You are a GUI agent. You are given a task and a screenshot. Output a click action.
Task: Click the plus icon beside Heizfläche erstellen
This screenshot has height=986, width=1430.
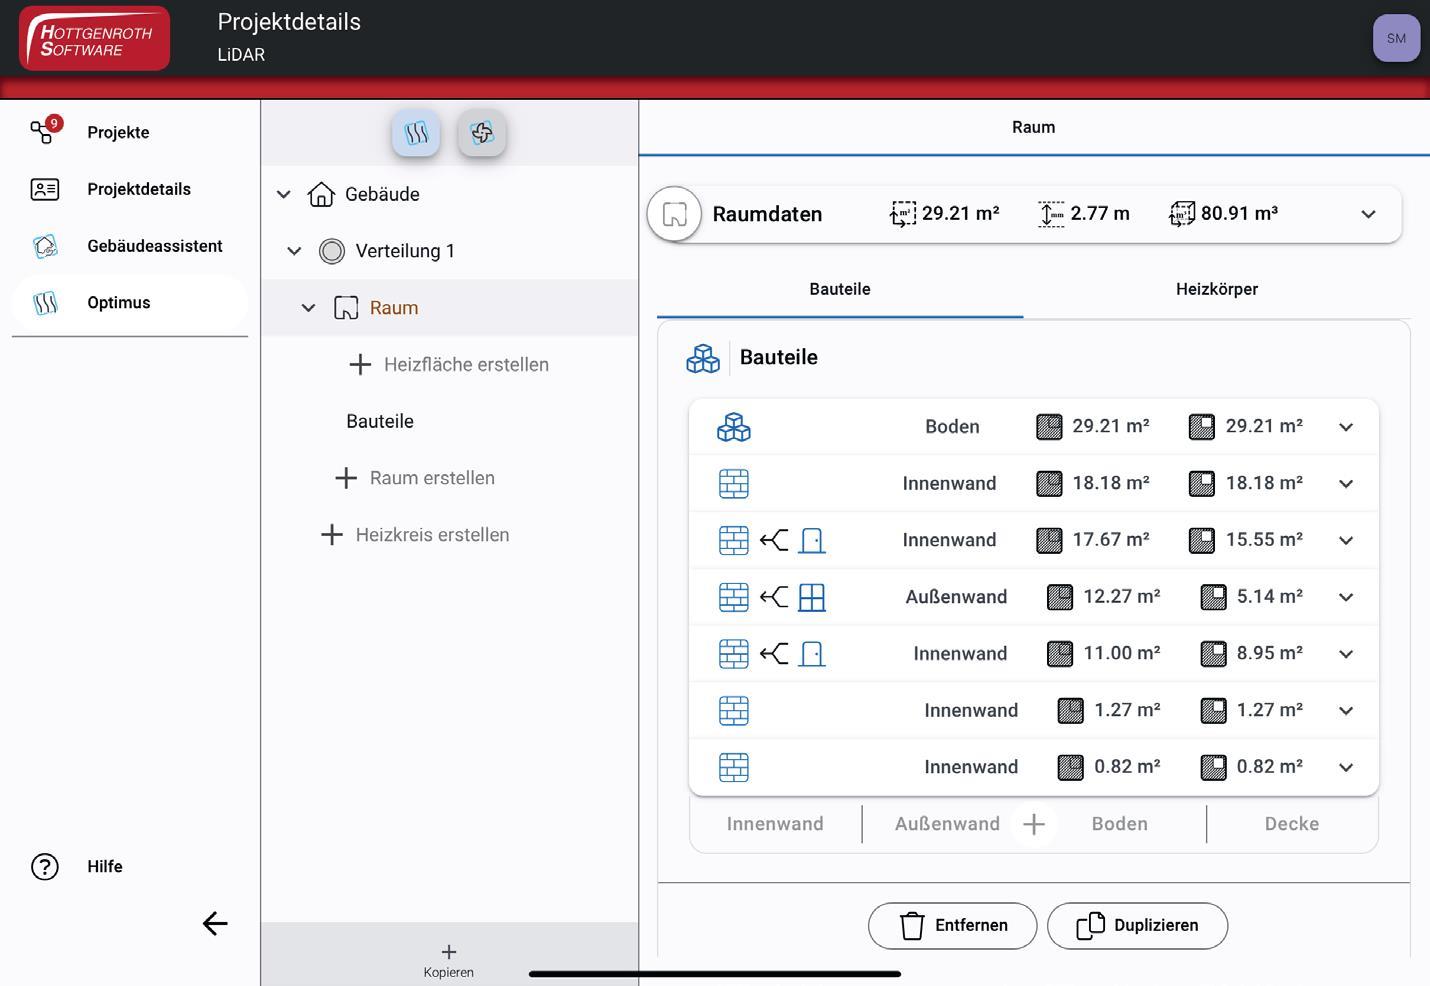(360, 365)
